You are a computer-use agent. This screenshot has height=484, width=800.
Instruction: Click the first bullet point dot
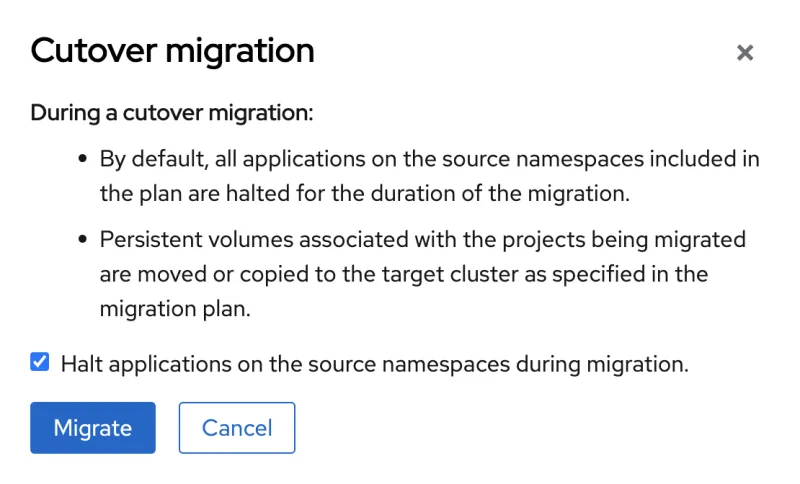coord(83,160)
